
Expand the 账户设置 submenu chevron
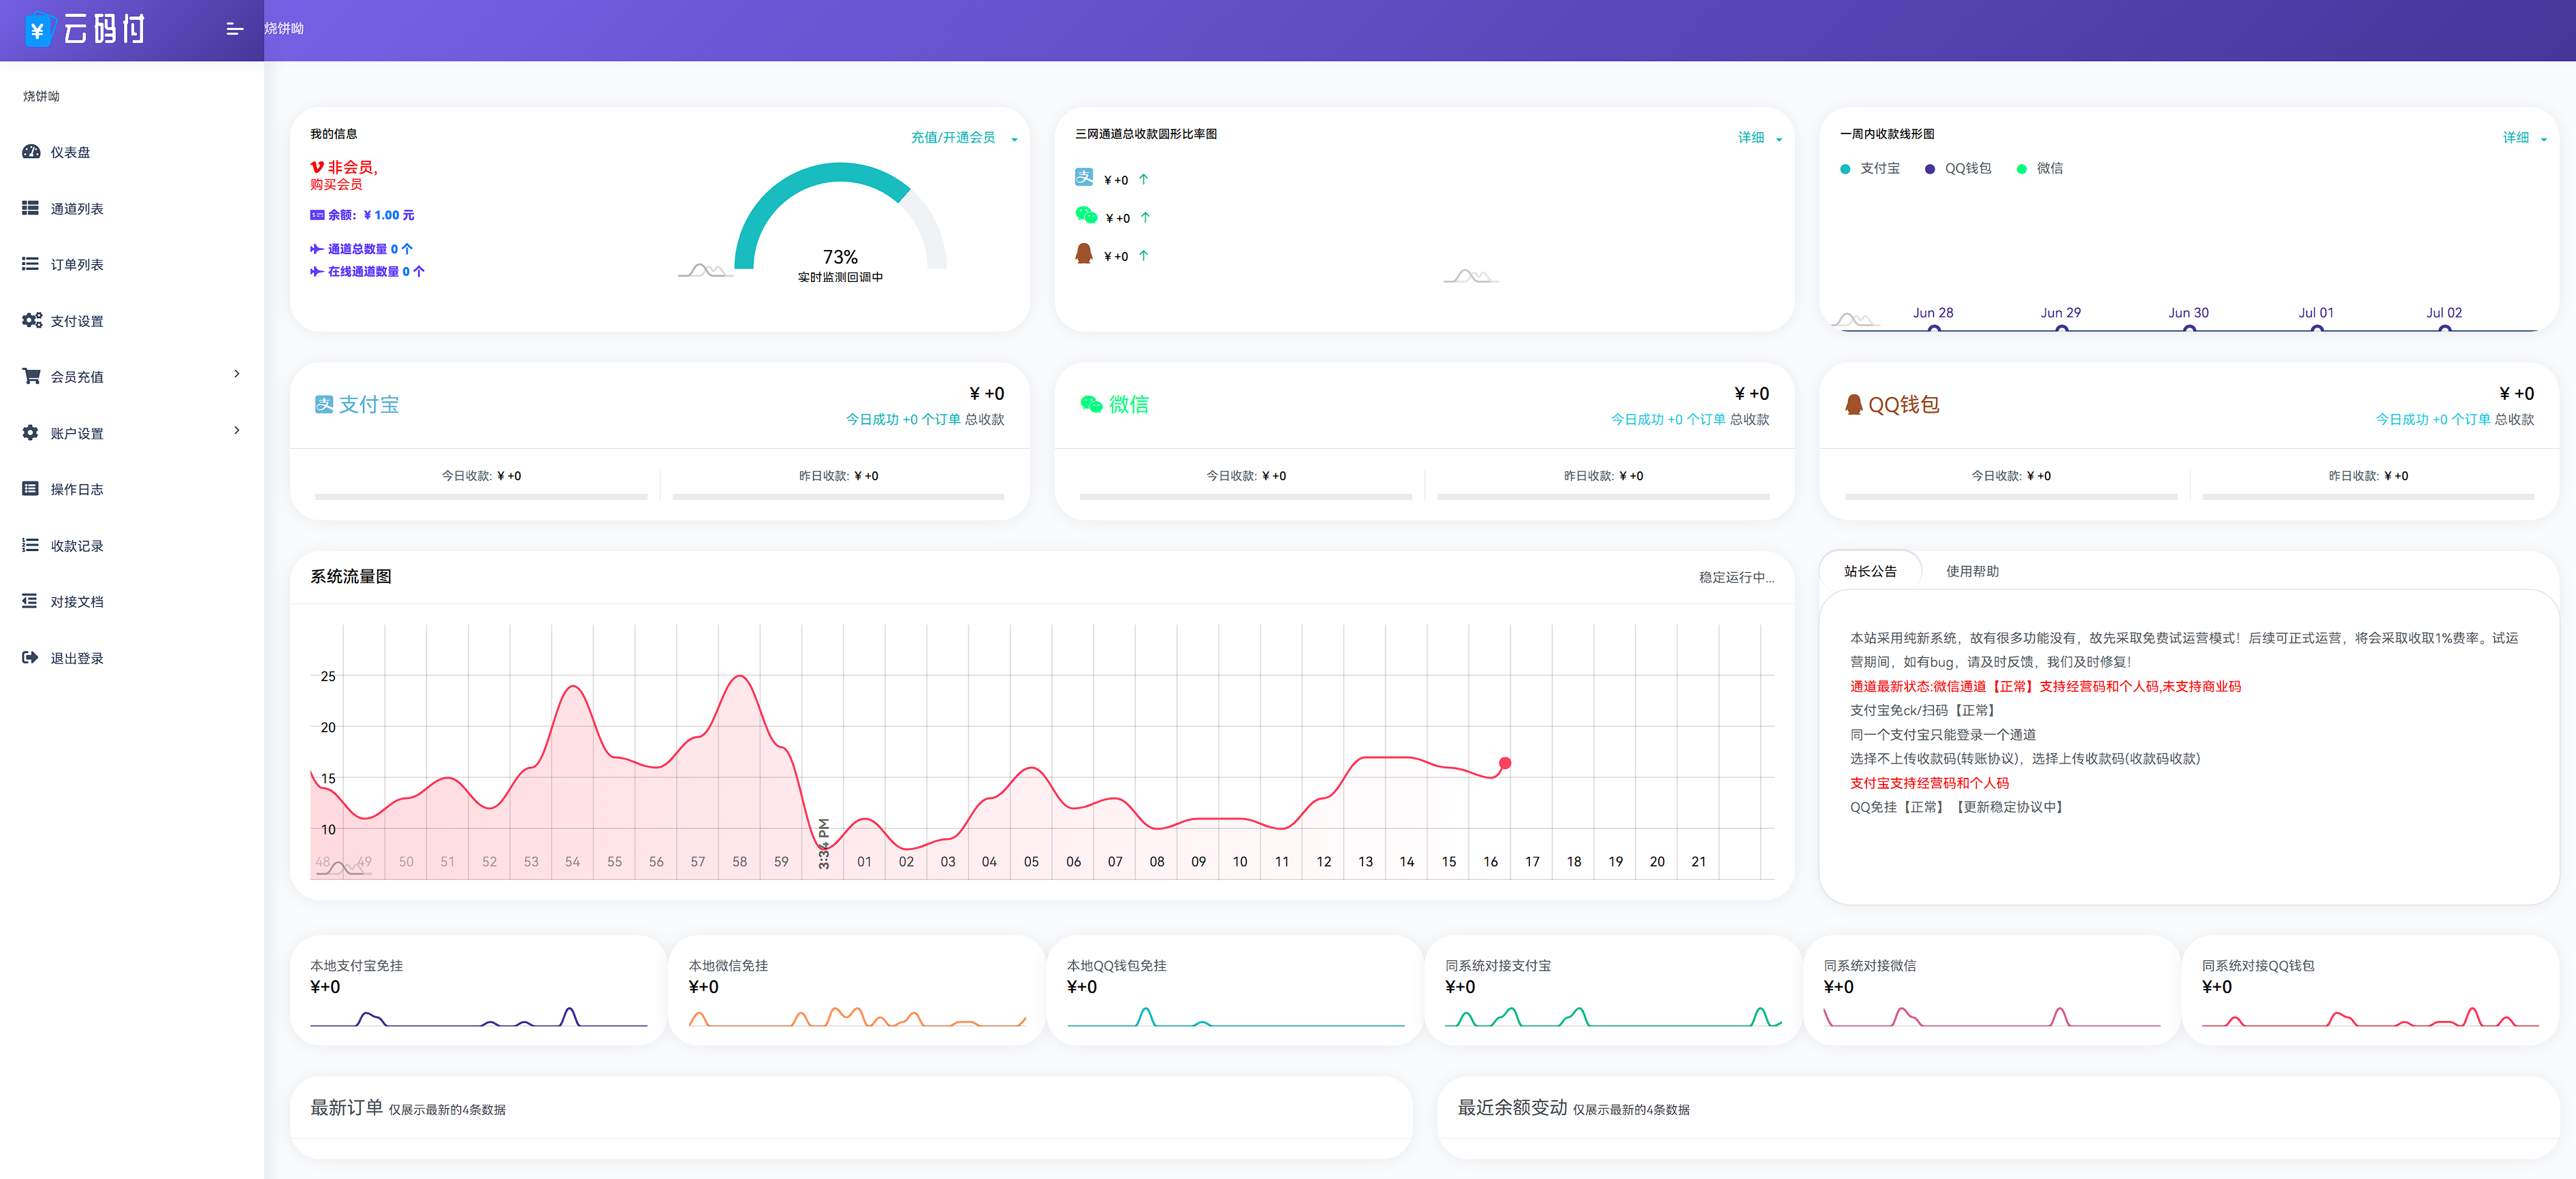tap(237, 430)
